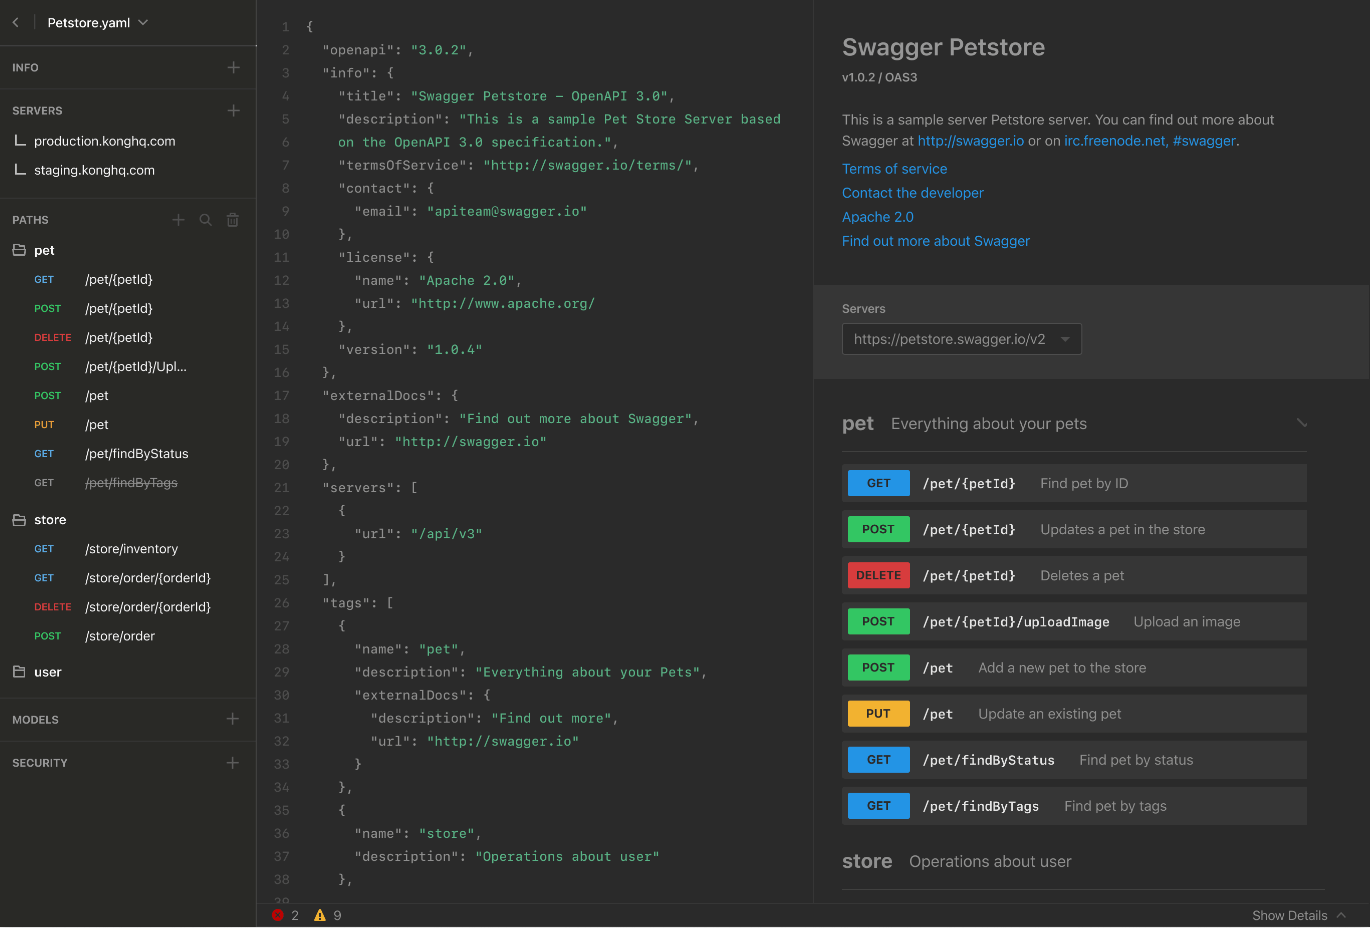1370x928 pixels.
Task: Expand POST uploadImage Upload an image
Action: click(1074, 621)
